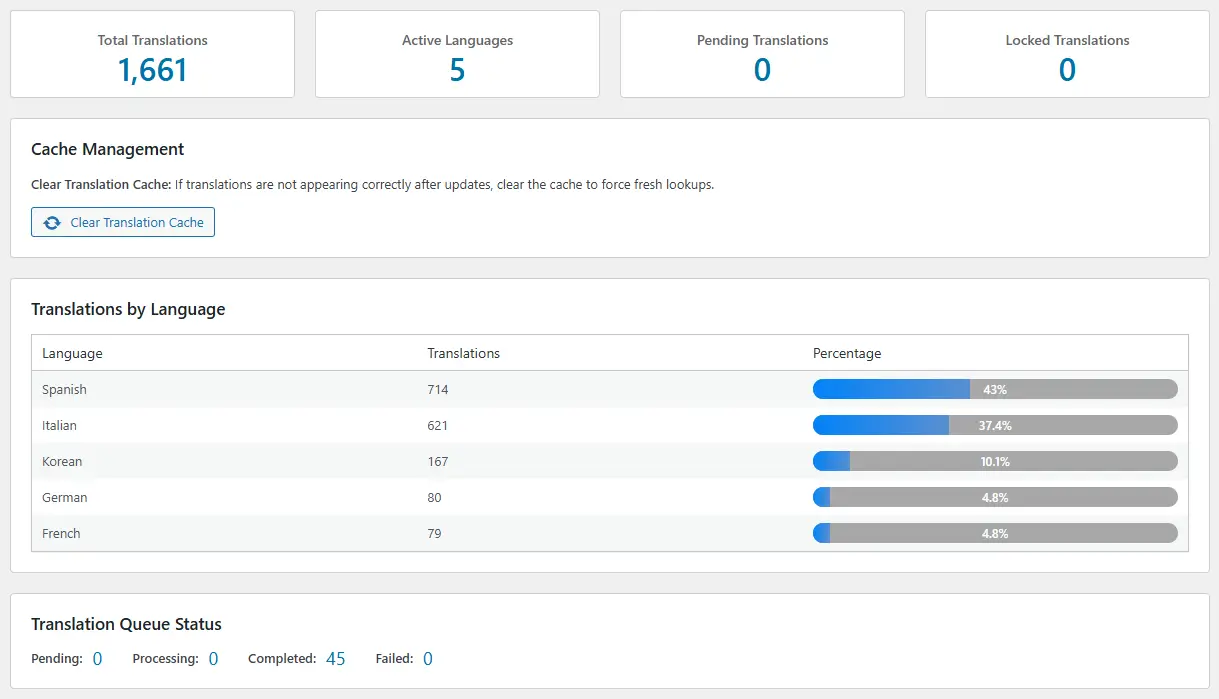
Task: Click the Korean 10.1% progress bar
Action: 995,461
